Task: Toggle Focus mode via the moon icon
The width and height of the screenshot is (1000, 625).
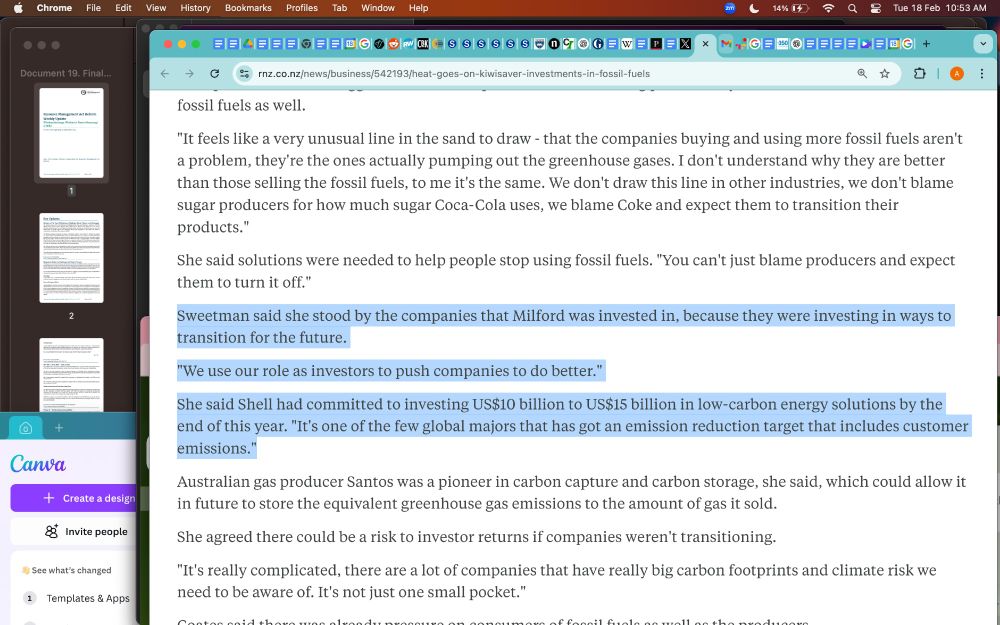Action: click(x=754, y=8)
